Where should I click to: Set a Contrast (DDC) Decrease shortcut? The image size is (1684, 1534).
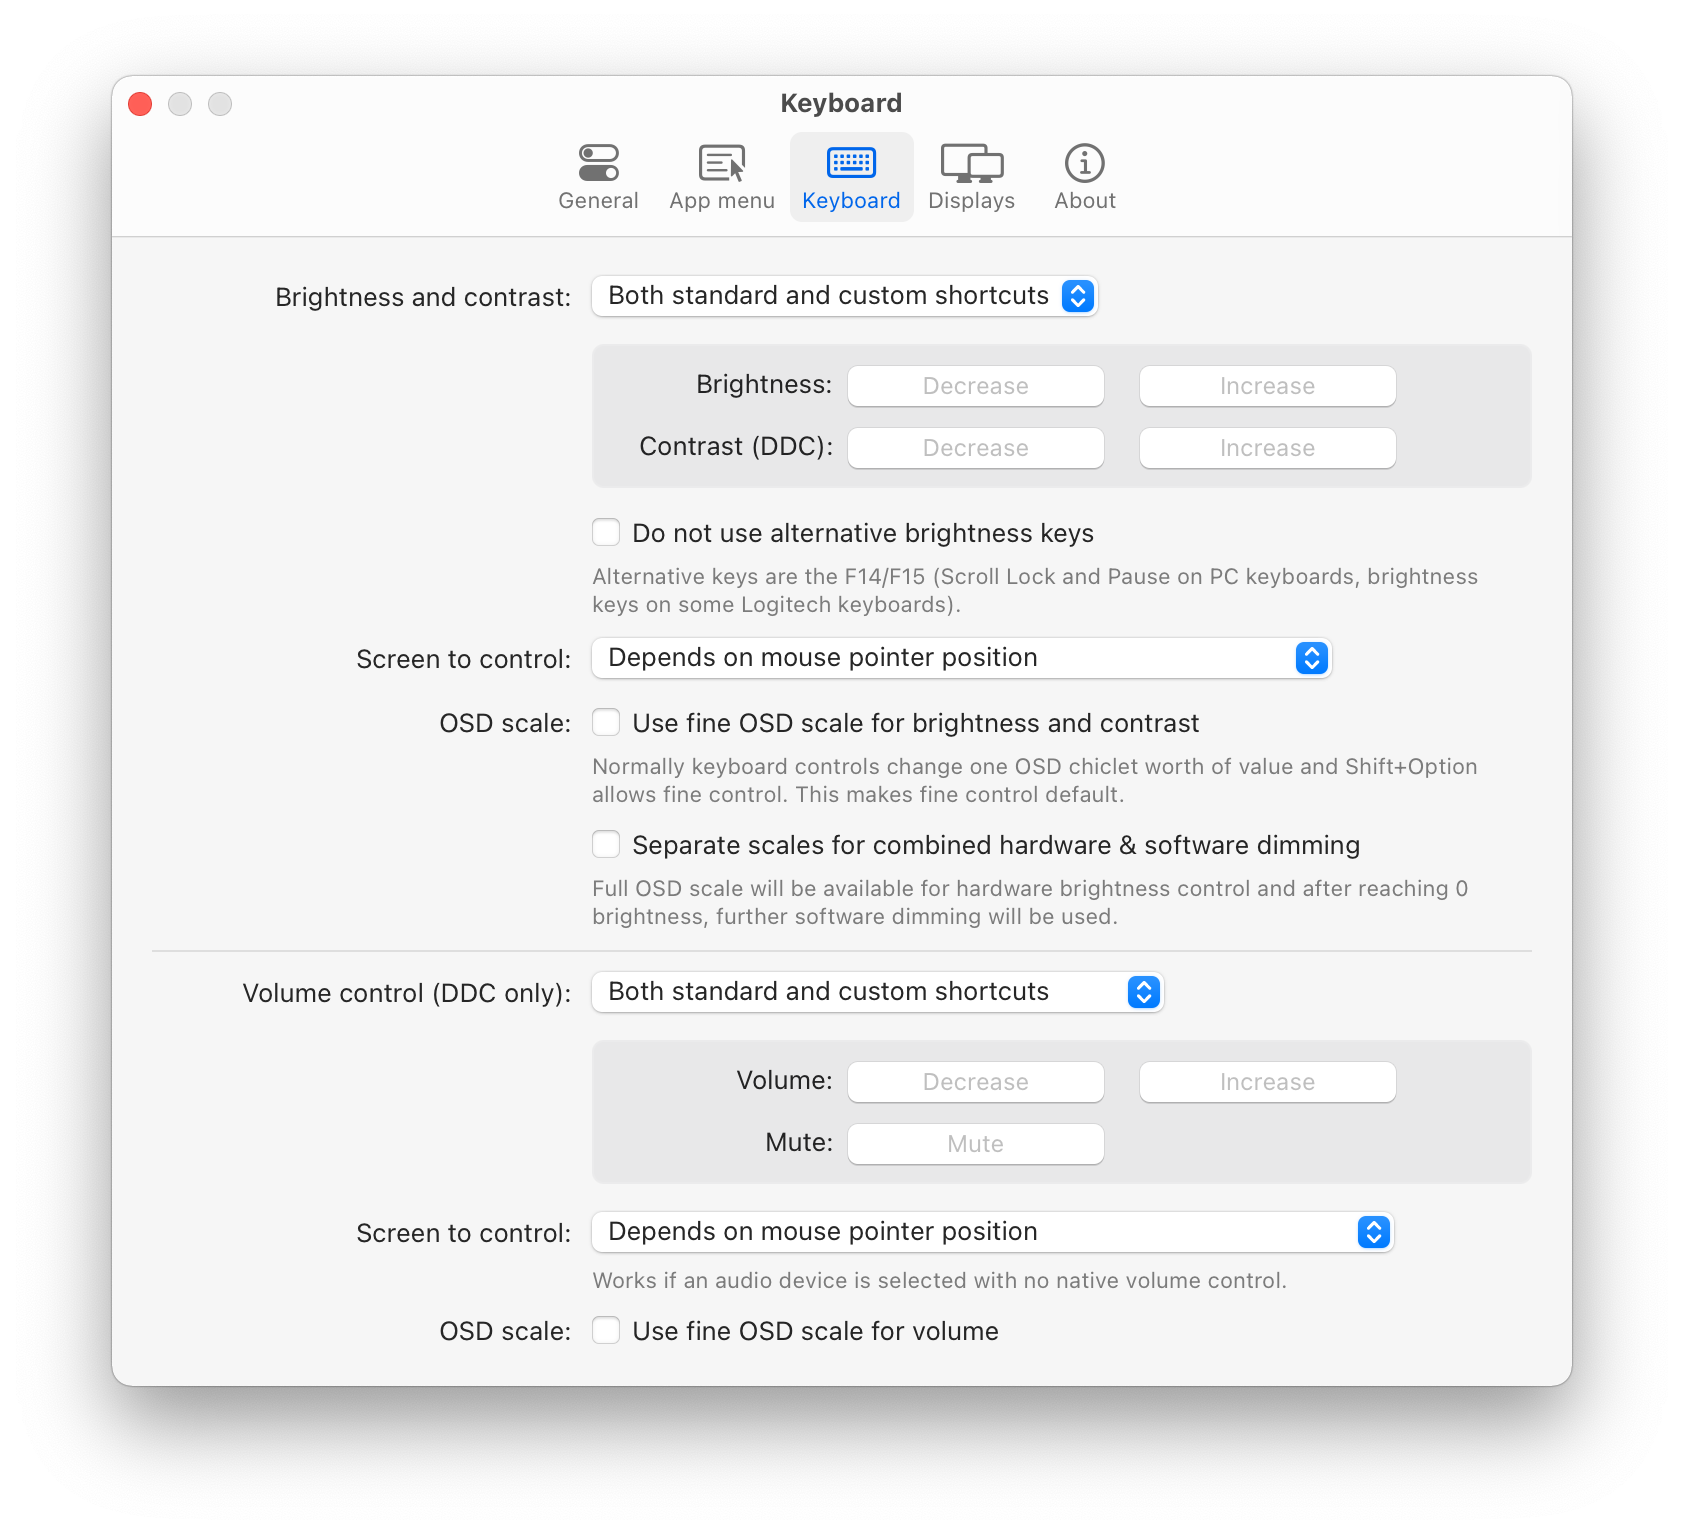975,447
